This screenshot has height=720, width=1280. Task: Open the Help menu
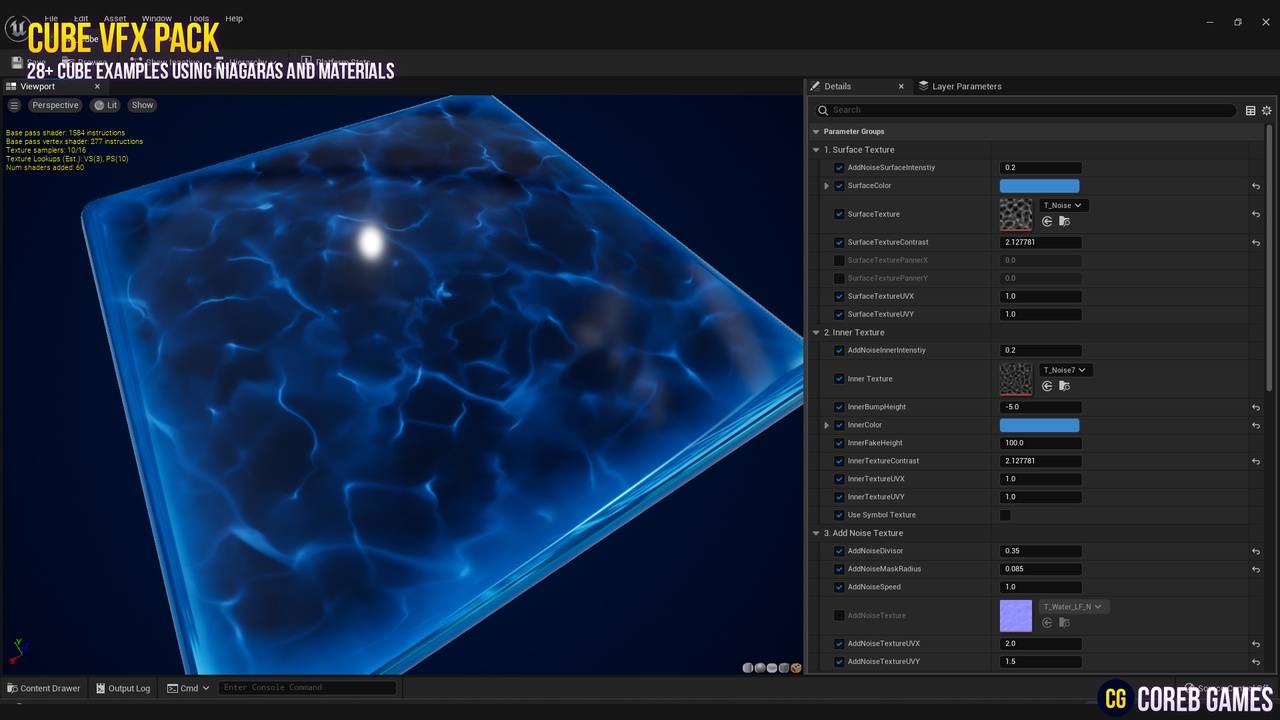(x=234, y=18)
